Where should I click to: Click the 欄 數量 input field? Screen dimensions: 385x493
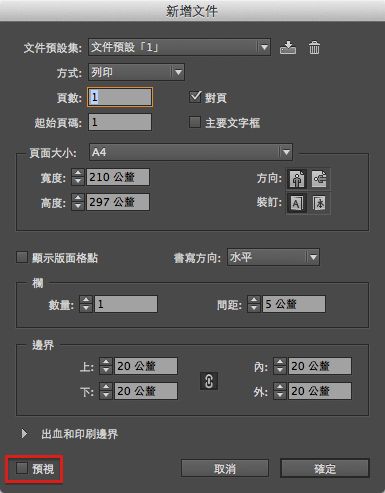[126, 304]
